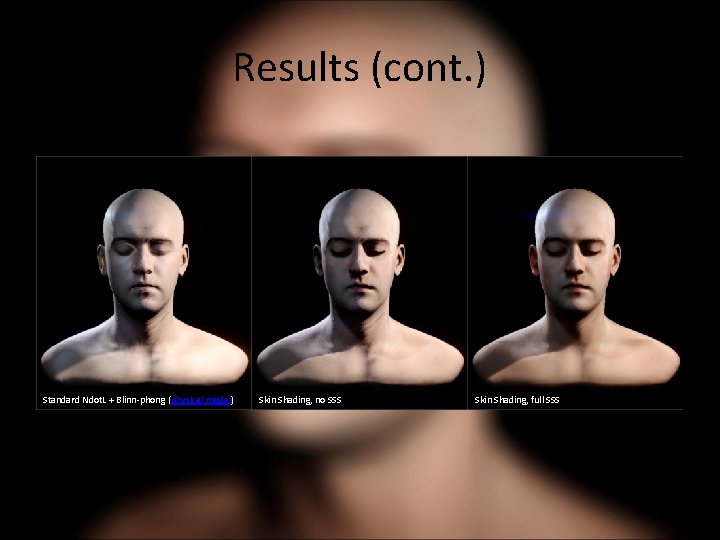Viewport: 720px width, 540px height.
Task: Click the 'Skin Shading, full SSS' caption
Action: pyautogui.click(x=517, y=400)
